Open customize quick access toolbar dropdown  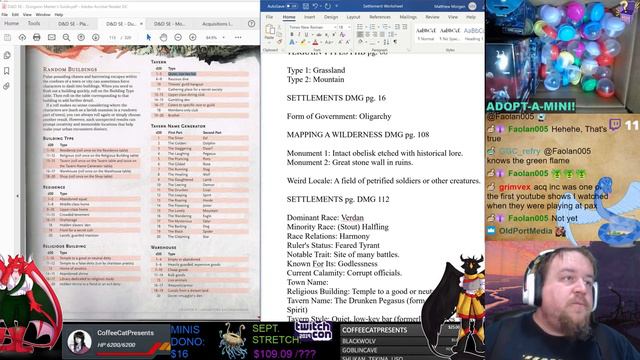tap(337, 6)
